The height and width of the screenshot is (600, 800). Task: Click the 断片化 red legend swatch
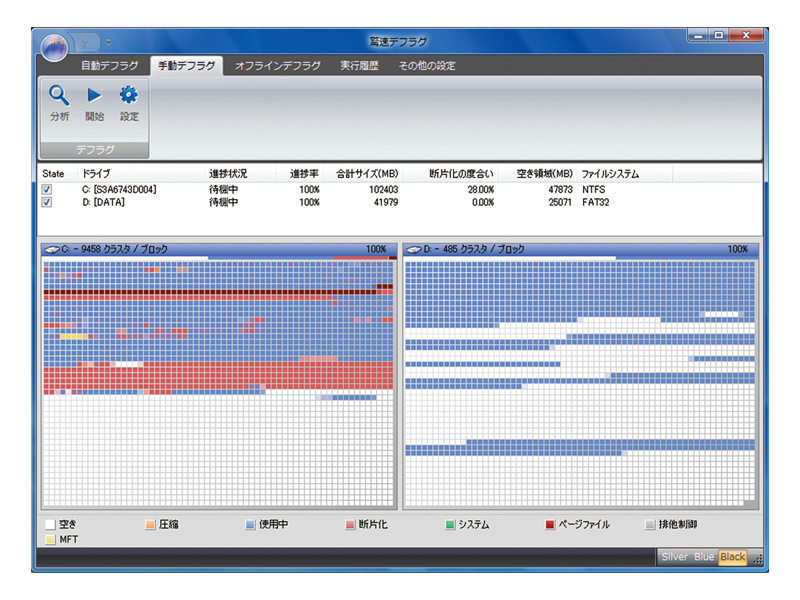[x=350, y=524]
